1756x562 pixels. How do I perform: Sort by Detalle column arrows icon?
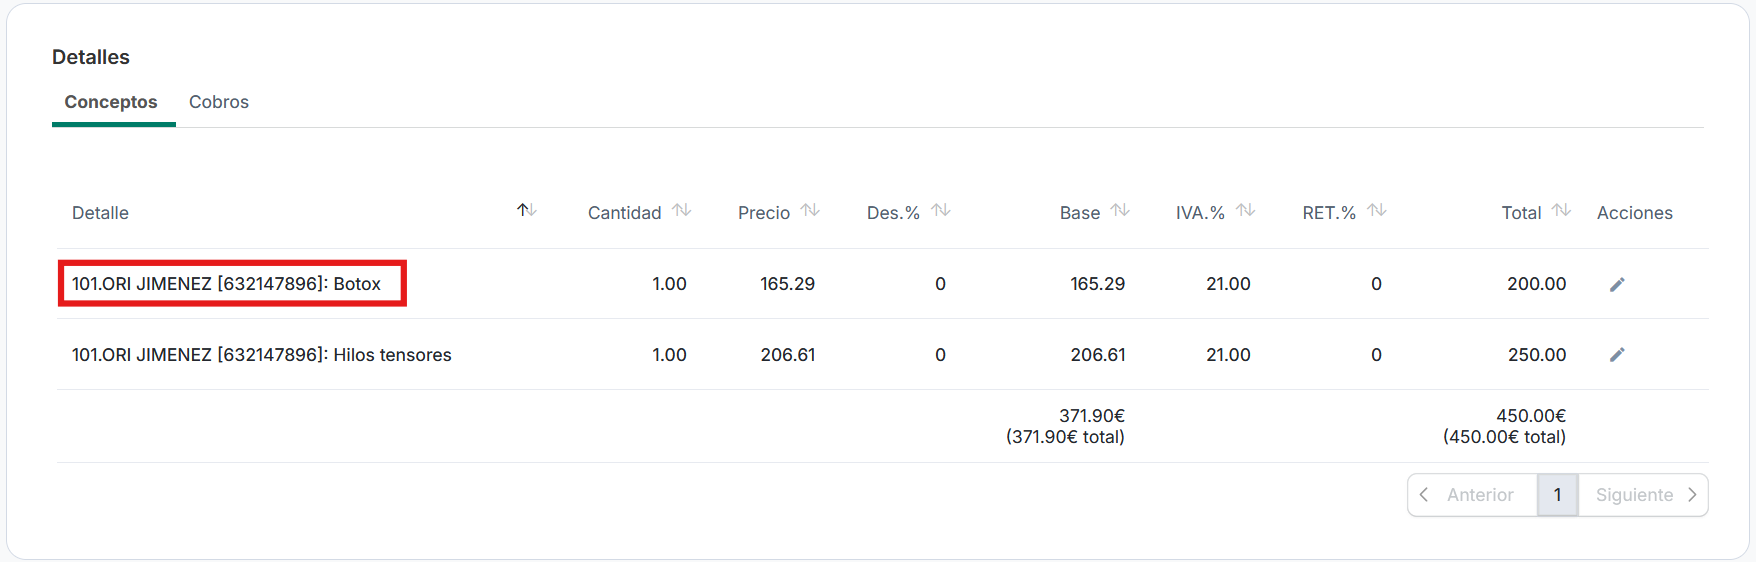pos(527,210)
